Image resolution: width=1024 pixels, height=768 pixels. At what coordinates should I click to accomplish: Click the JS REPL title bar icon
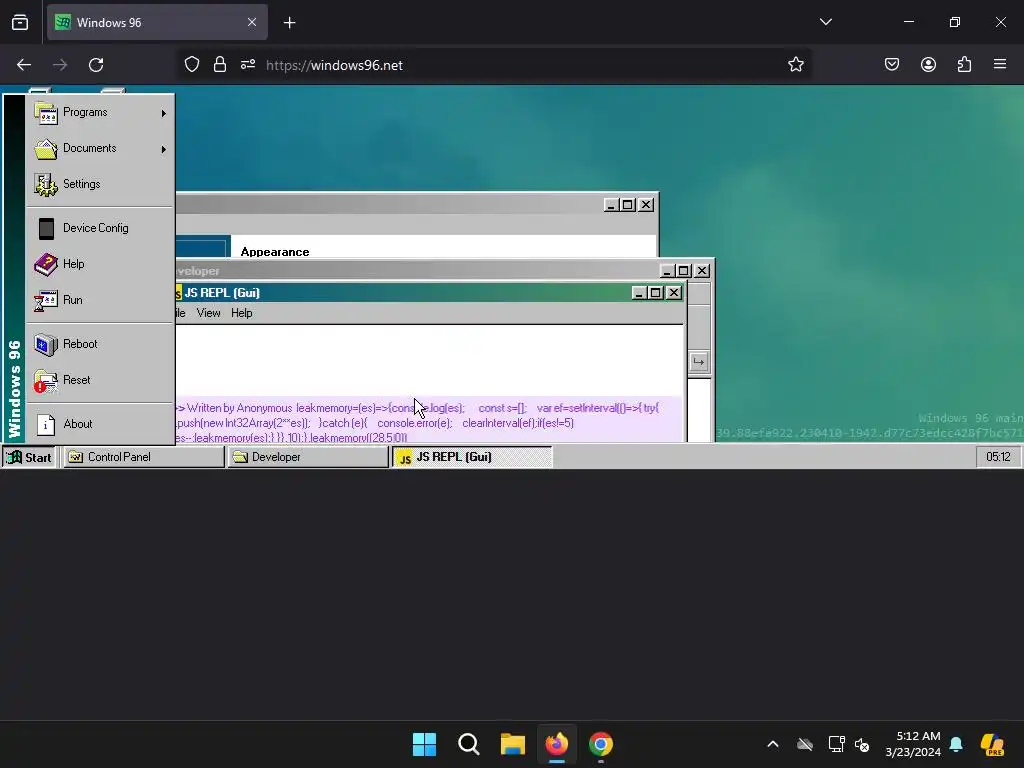(x=178, y=293)
